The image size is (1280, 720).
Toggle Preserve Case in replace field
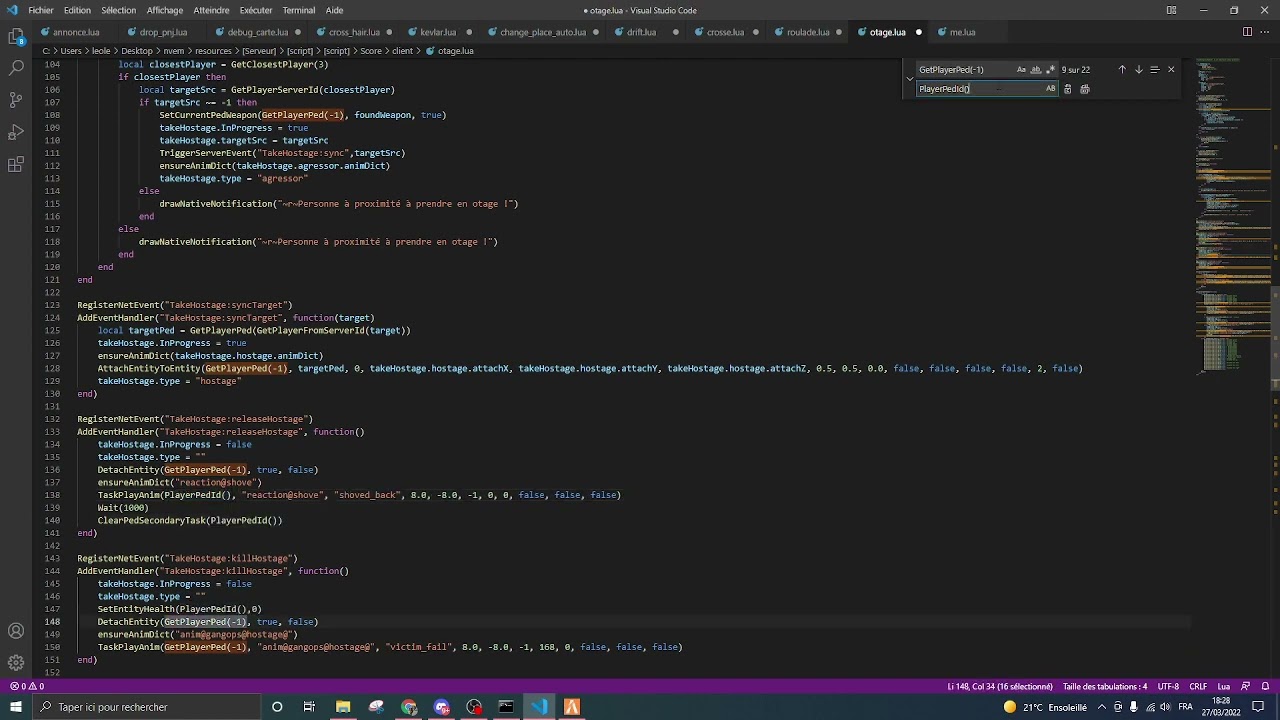(1050, 89)
